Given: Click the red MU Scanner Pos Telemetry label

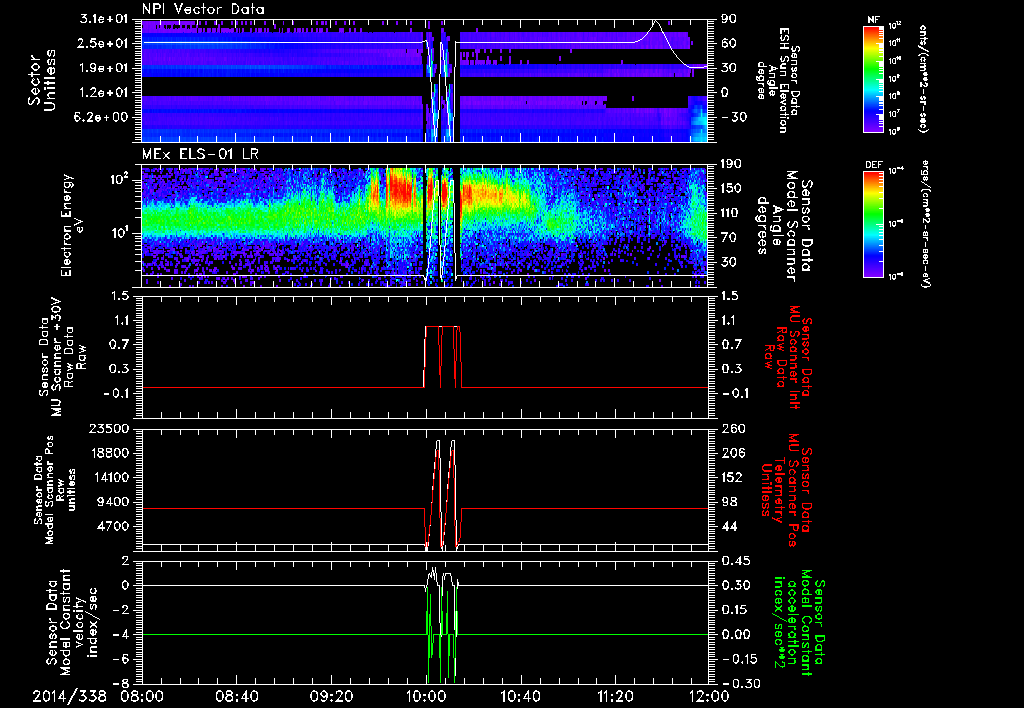Looking at the screenshot, I should pyautogui.click(x=787, y=491).
